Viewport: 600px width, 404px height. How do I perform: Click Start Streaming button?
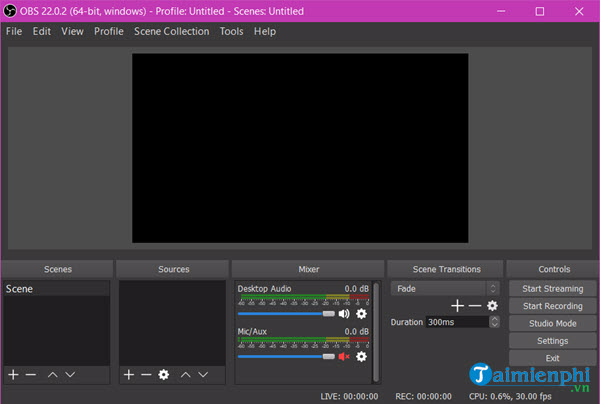[553, 288]
